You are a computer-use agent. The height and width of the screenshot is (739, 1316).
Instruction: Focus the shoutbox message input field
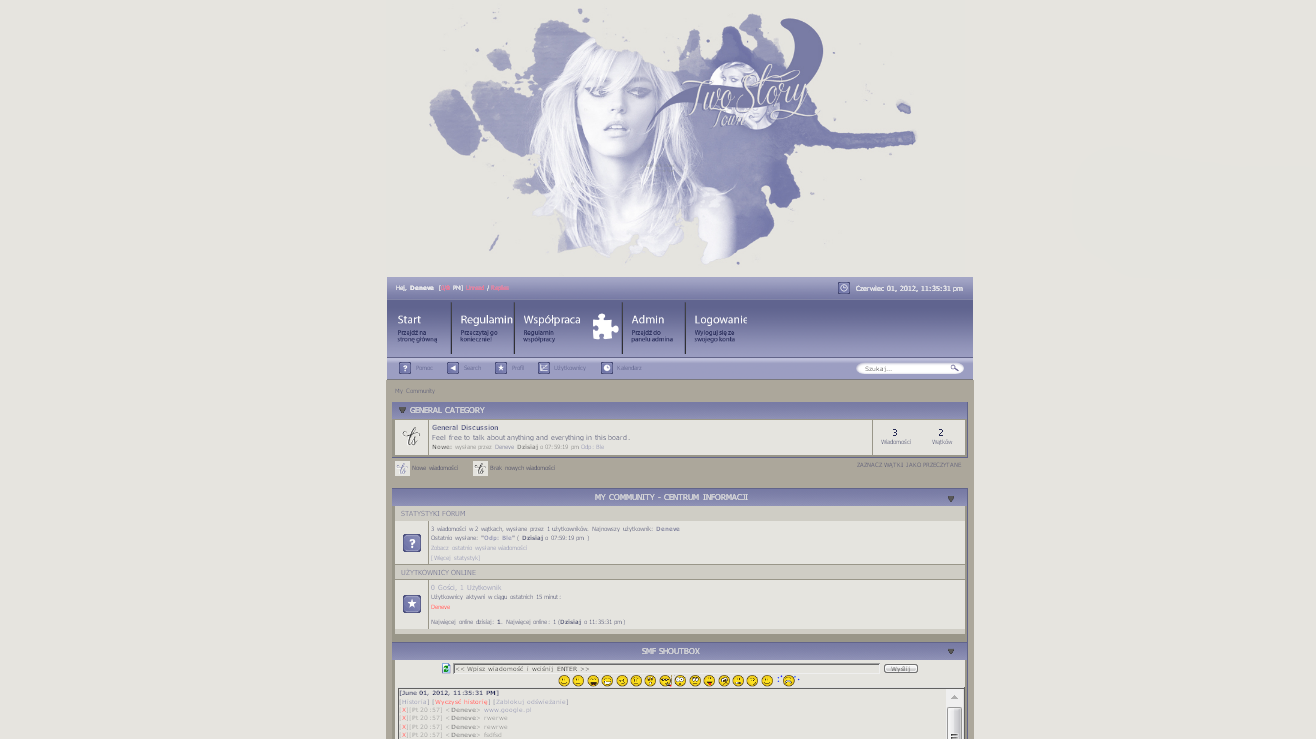(x=666, y=668)
